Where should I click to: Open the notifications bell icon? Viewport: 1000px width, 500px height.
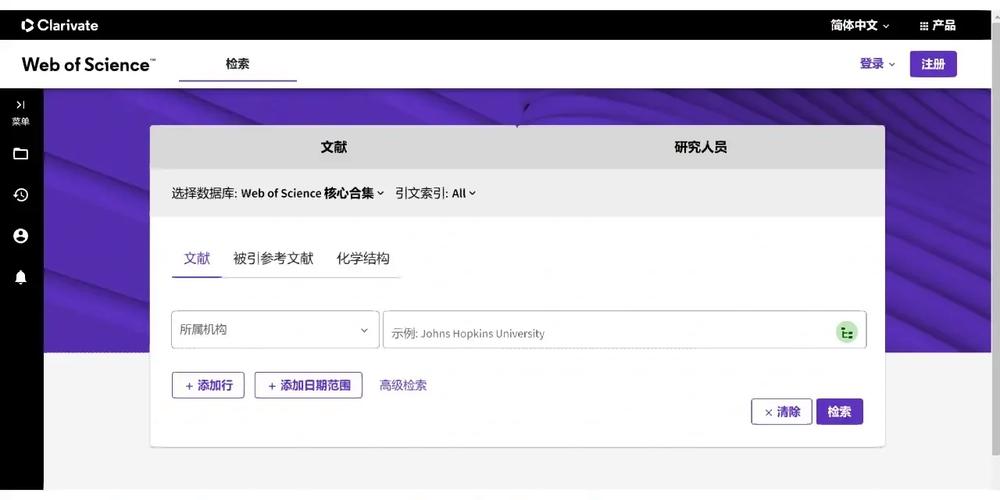20,277
